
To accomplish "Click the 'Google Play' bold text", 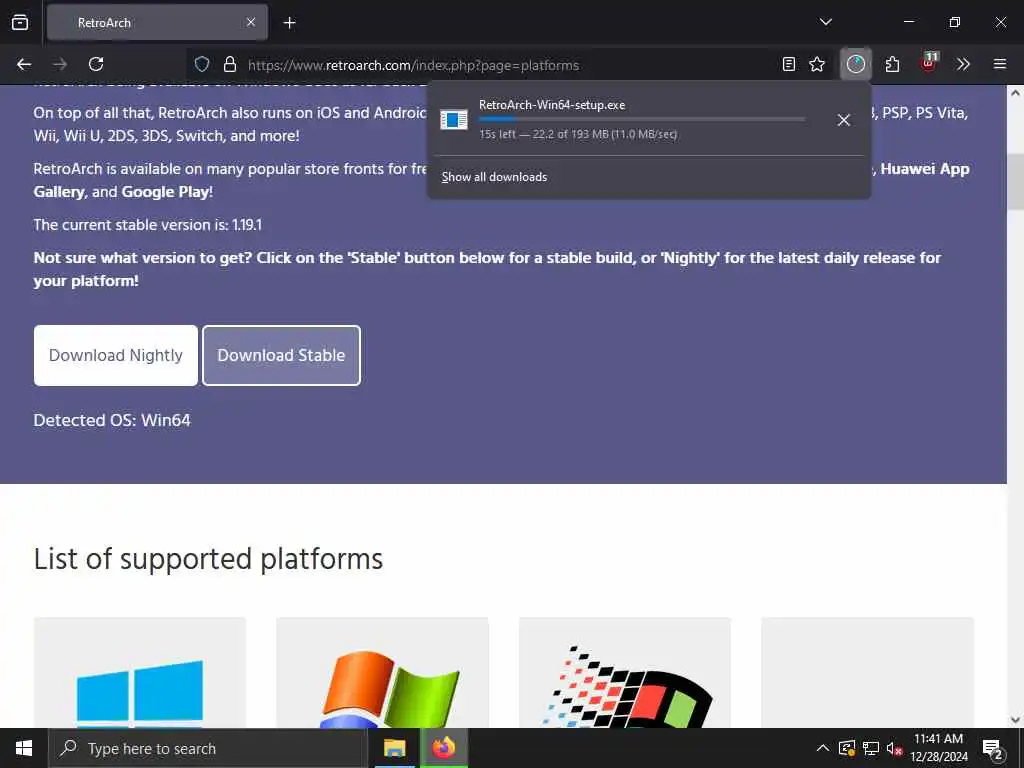I will click(x=166, y=192).
